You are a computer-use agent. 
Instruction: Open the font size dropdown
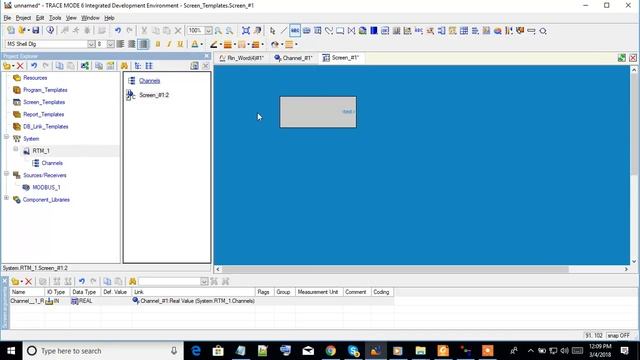[x=110, y=44]
